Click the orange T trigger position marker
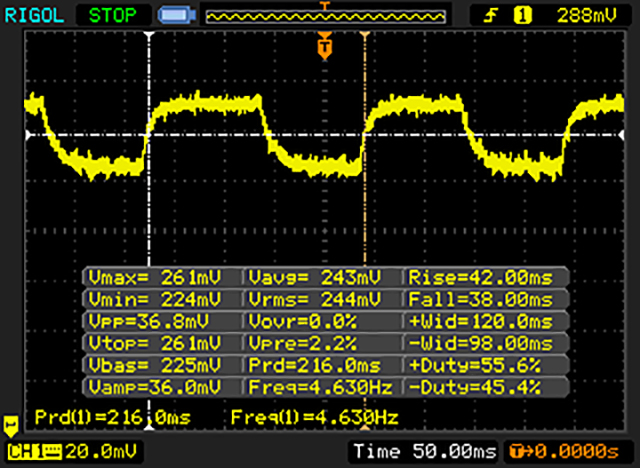Screen dimensions: 640x468 (325, 46)
